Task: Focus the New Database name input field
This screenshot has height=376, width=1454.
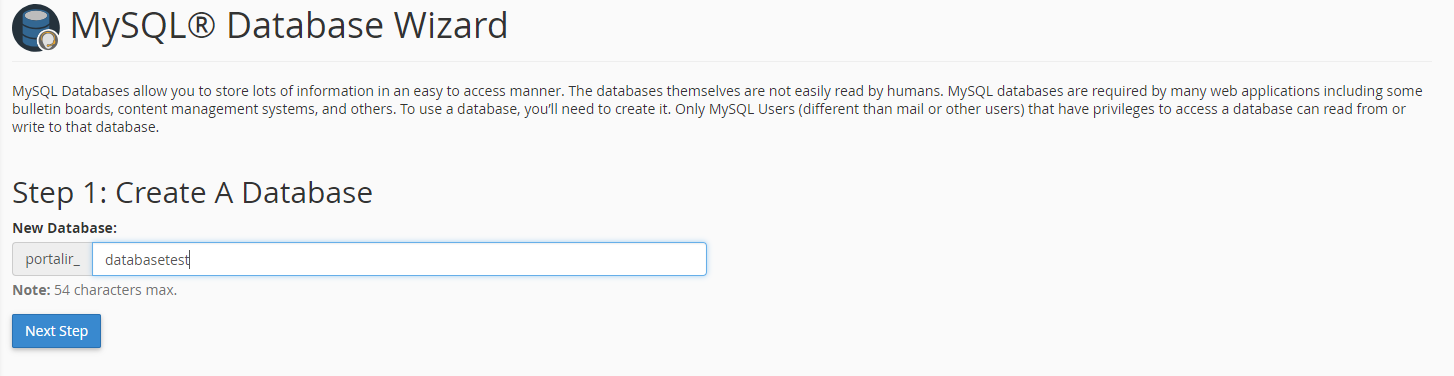Action: click(399, 259)
